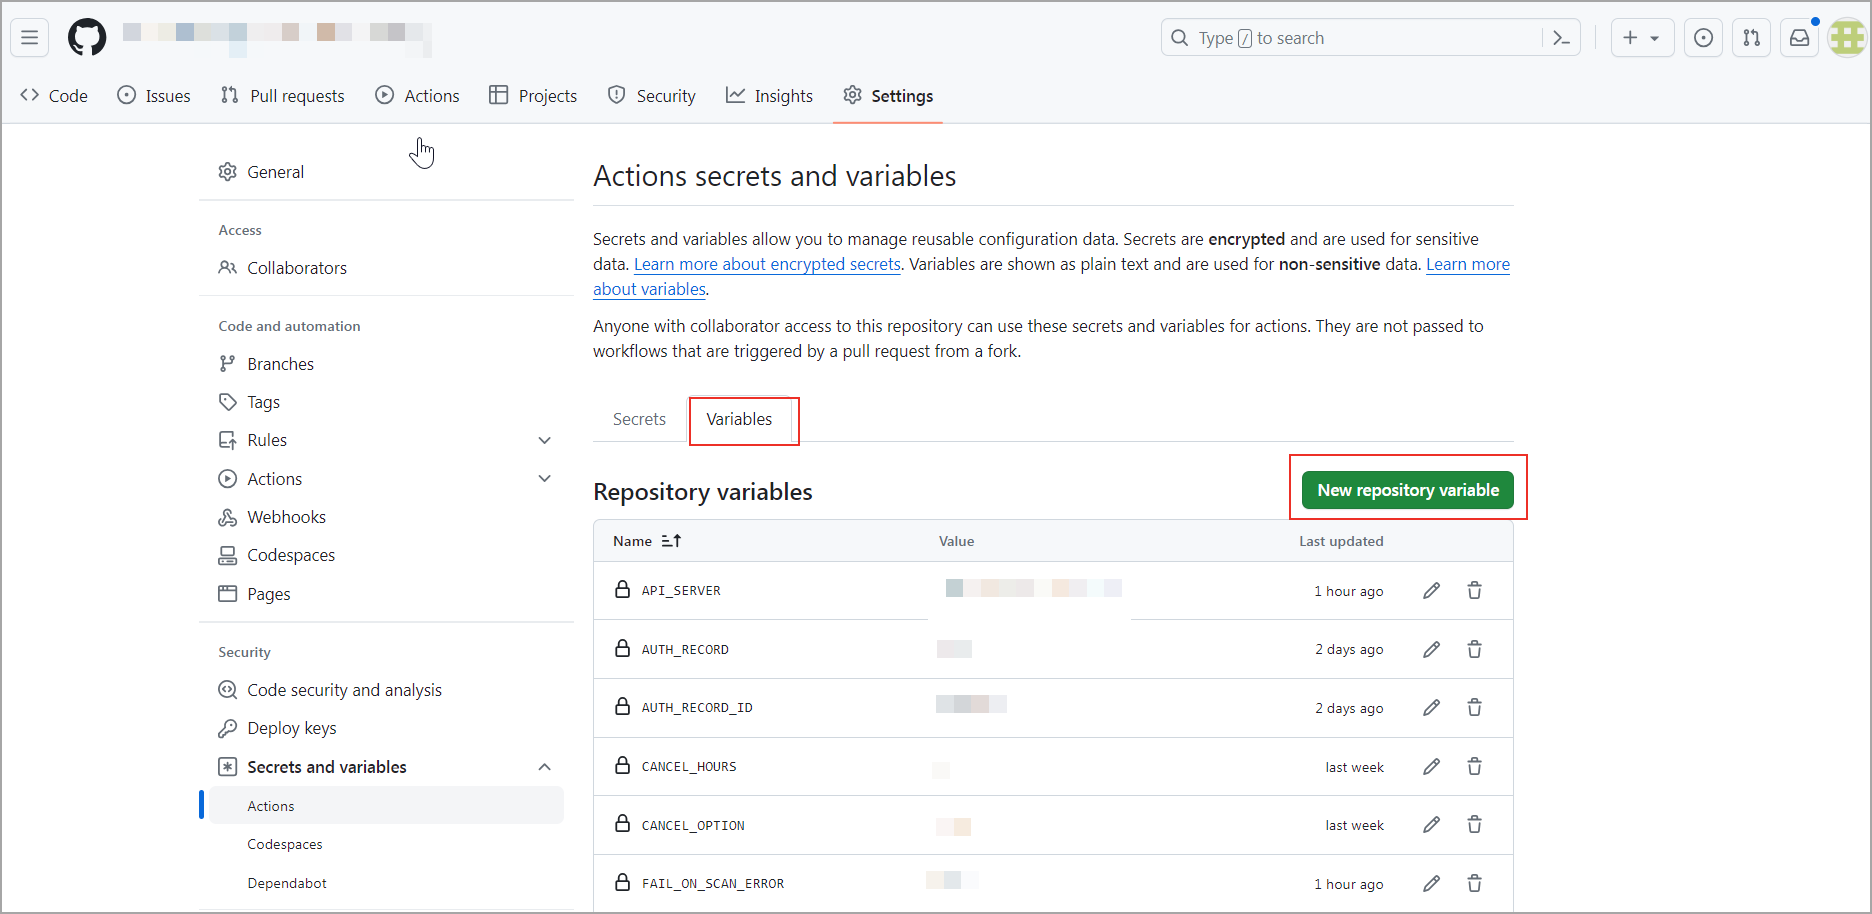Image resolution: width=1872 pixels, height=914 pixels.
Task: Delete the CANCEL_HOURS variable
Action: [1474, 767]
